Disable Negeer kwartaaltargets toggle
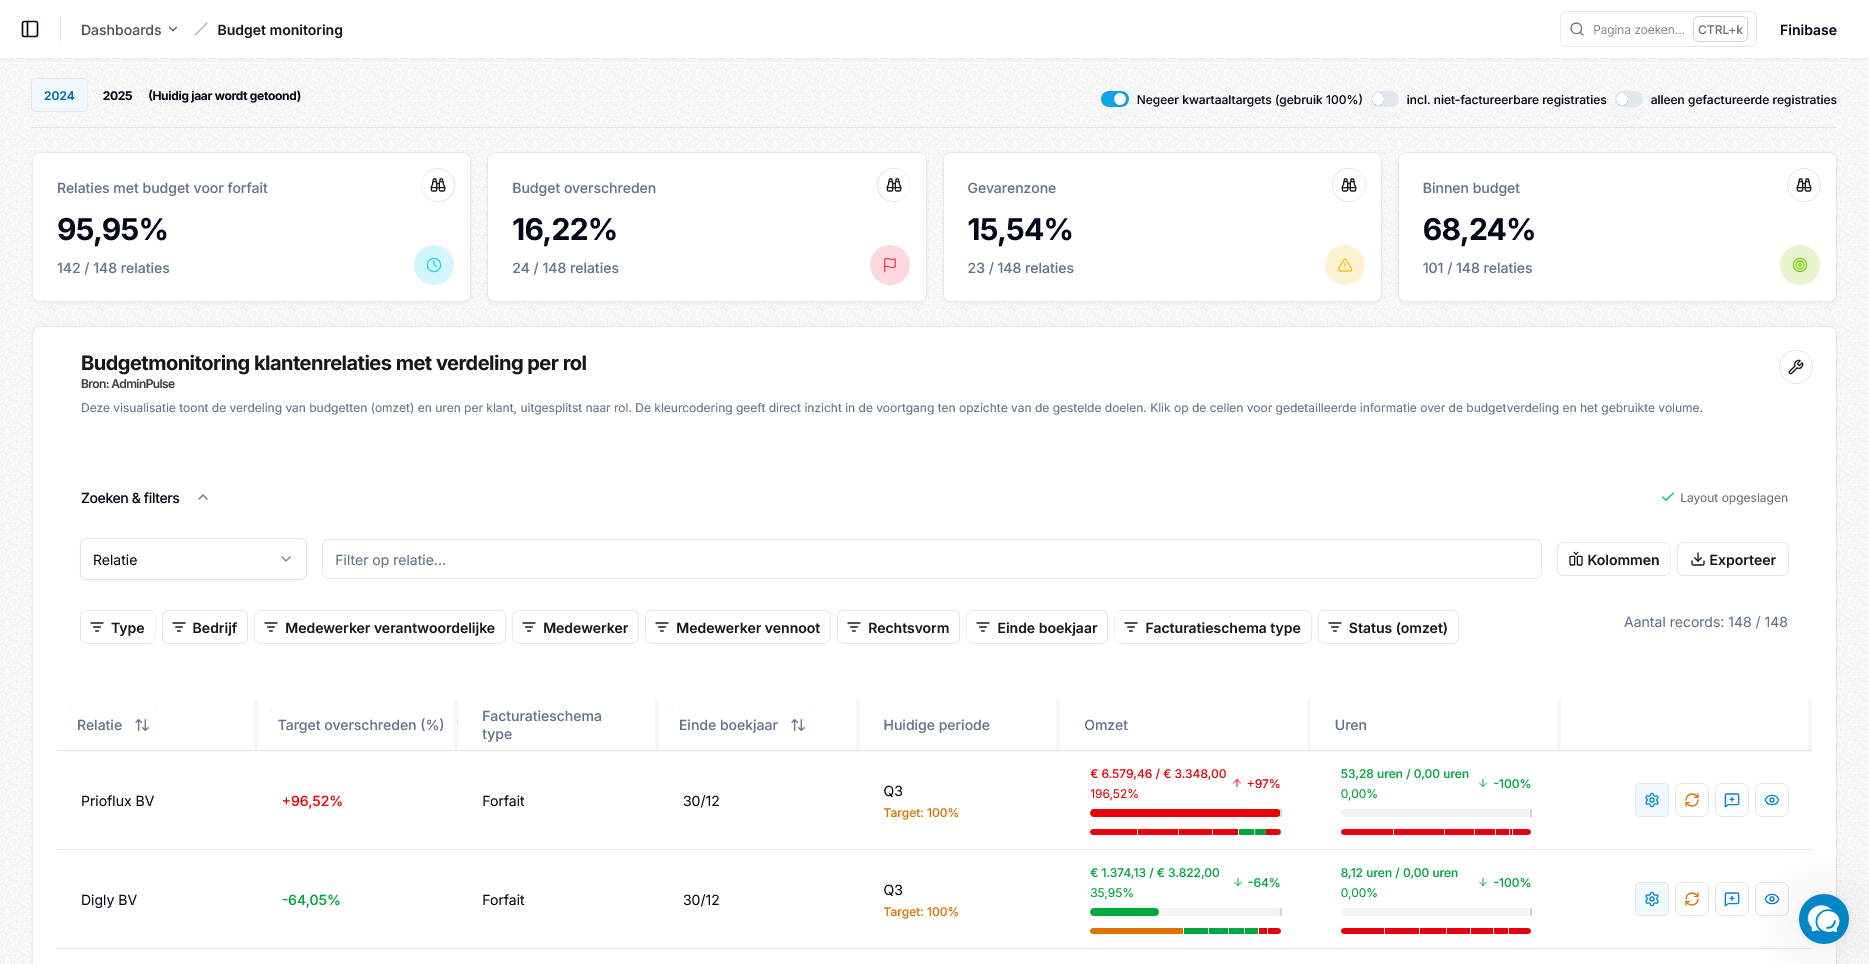Image resolution: width=1869 pixels, height=964 pixels. (x=1114, y=99)
